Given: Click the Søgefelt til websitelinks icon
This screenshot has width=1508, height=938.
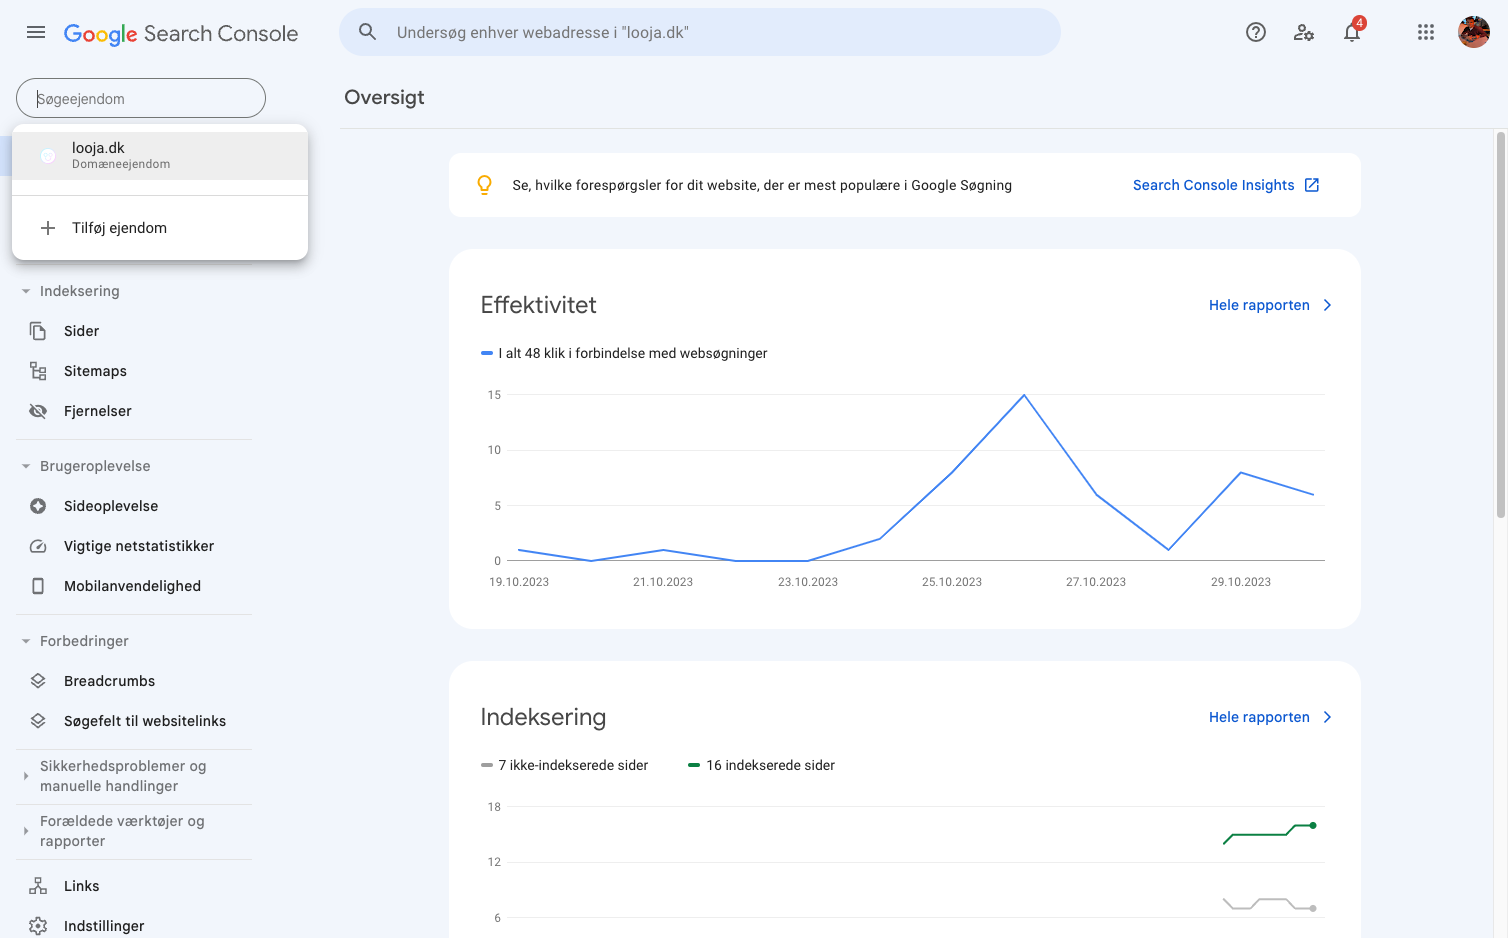Looking at the screenshot, I should tap(38, 721).
